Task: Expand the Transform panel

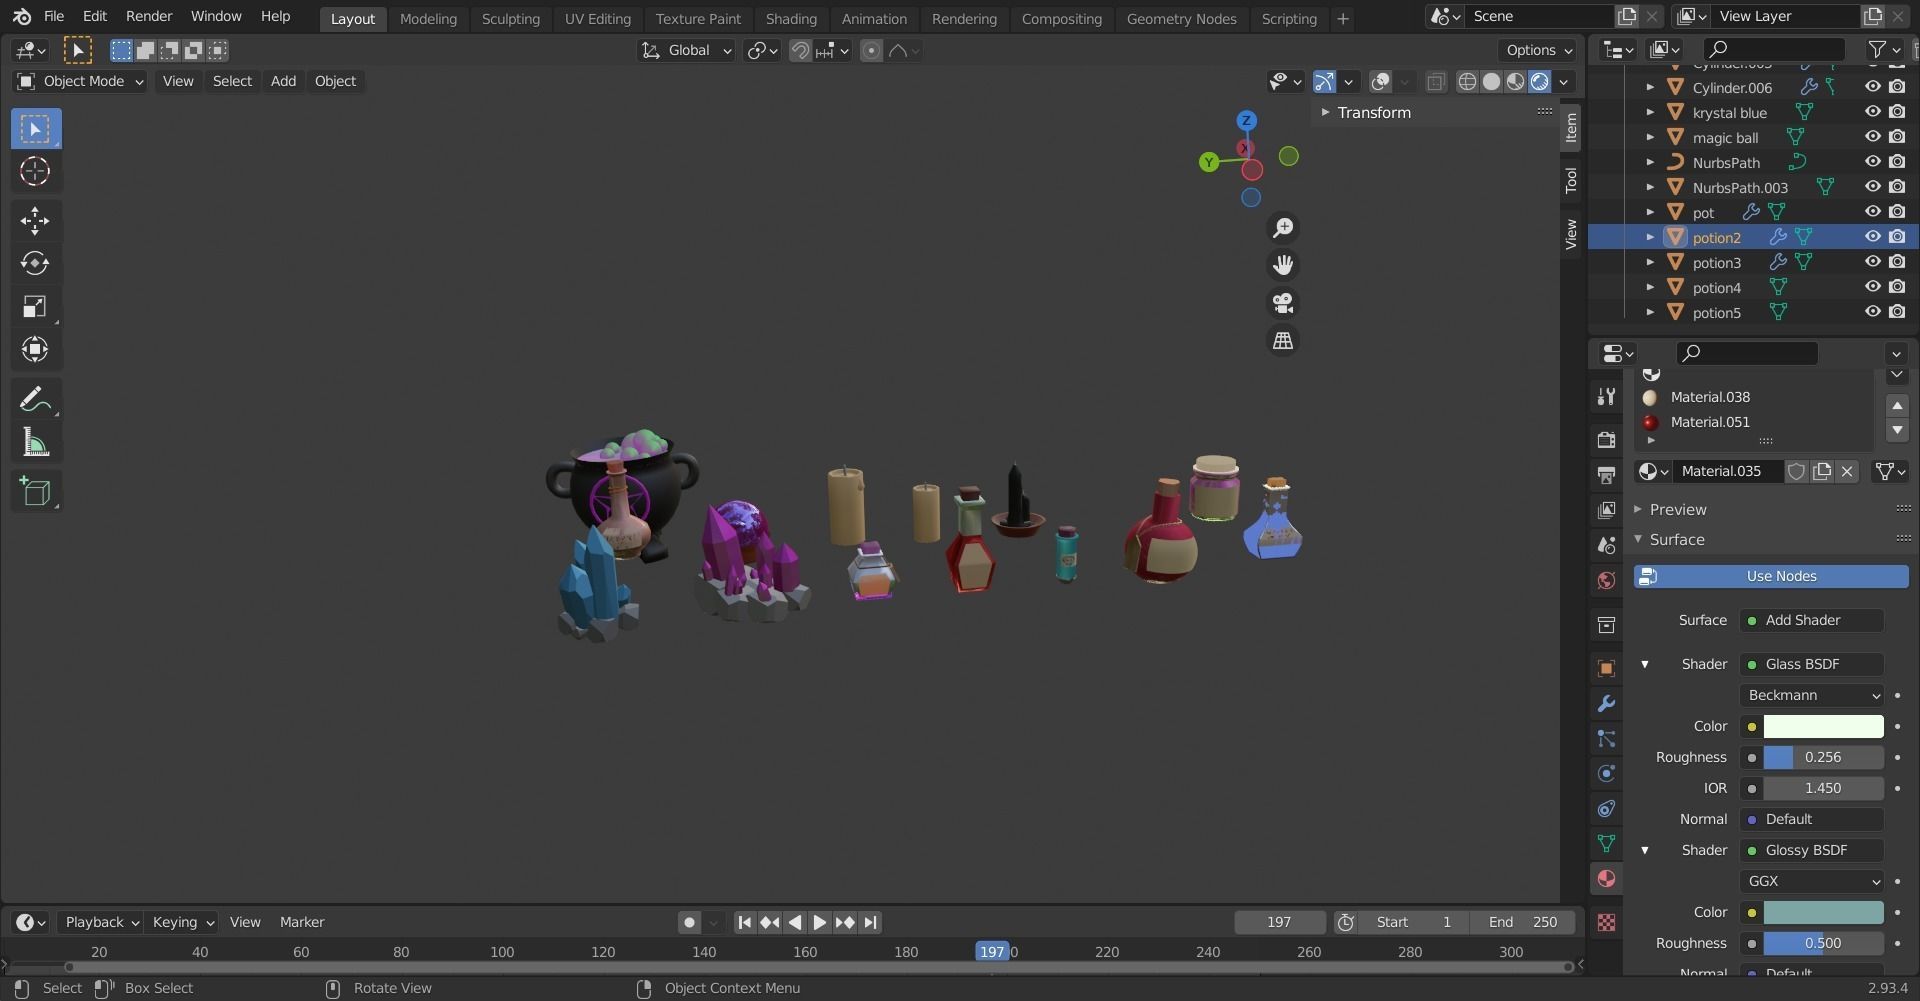Action: coord(1373,113)
